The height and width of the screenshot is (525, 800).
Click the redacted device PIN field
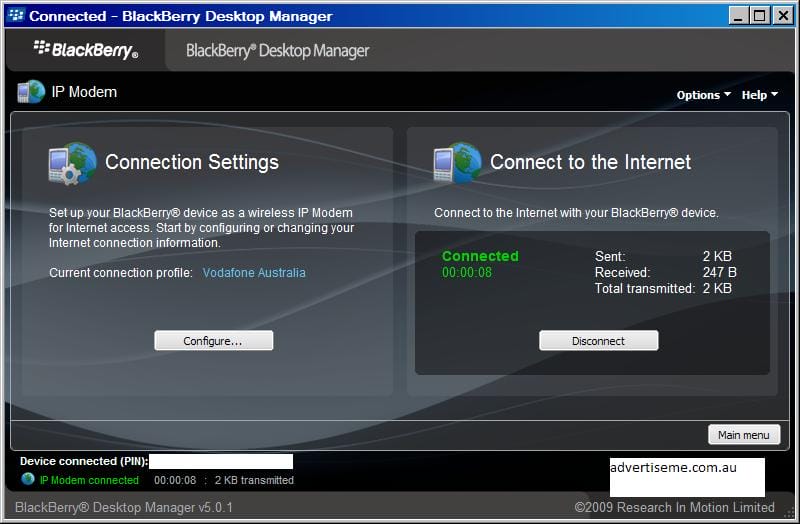(x=220, y=461)
